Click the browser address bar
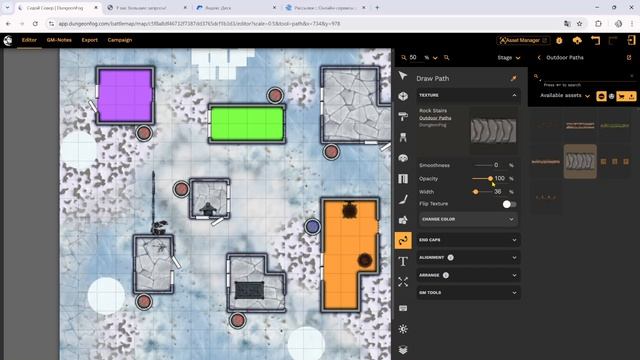 pyautogui.click(x=302, y=24)
